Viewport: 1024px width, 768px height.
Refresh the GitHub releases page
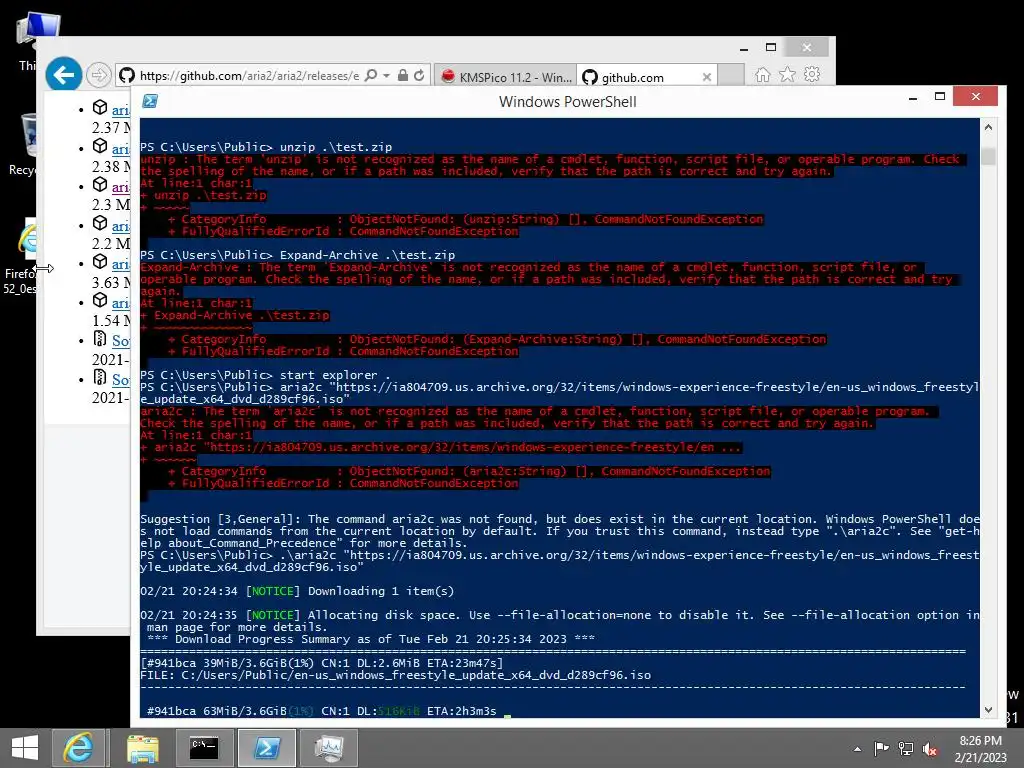(419, 76)
